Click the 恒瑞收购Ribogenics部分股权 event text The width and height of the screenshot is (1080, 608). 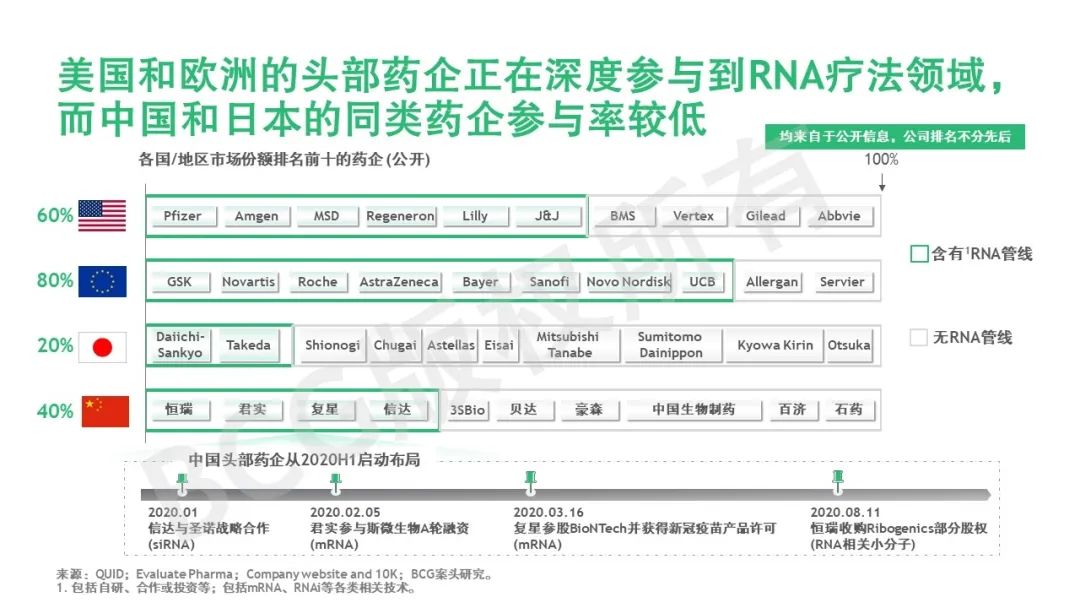coord(898,528)
